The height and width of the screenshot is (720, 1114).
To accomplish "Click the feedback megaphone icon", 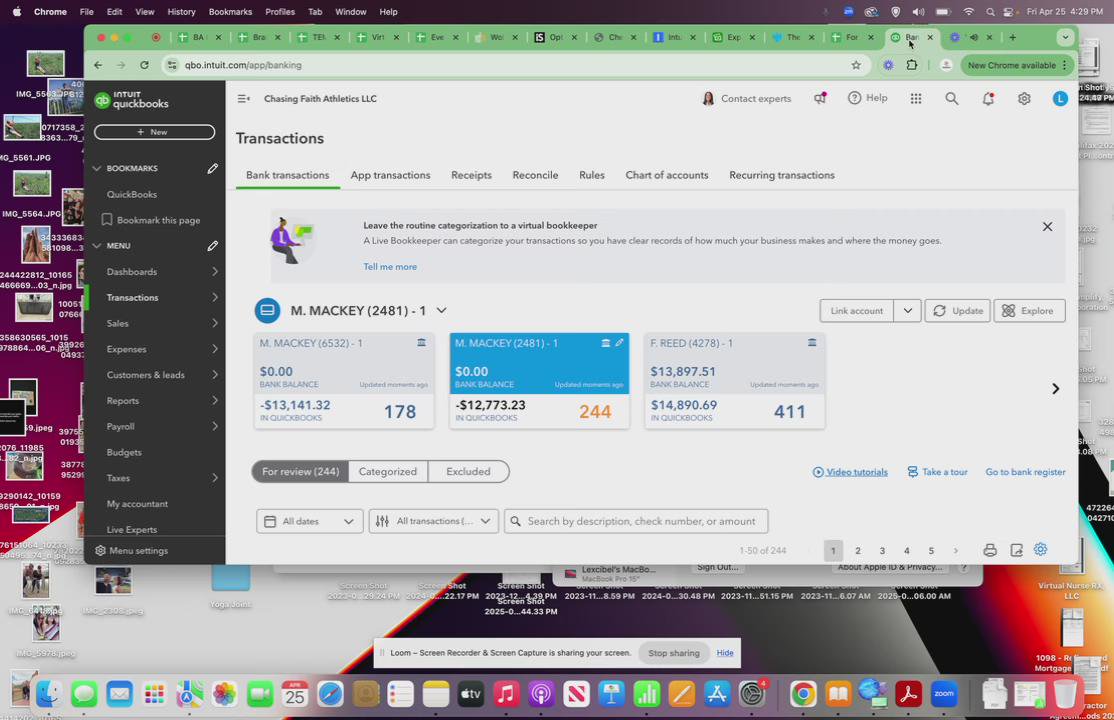I will (820, 98).
